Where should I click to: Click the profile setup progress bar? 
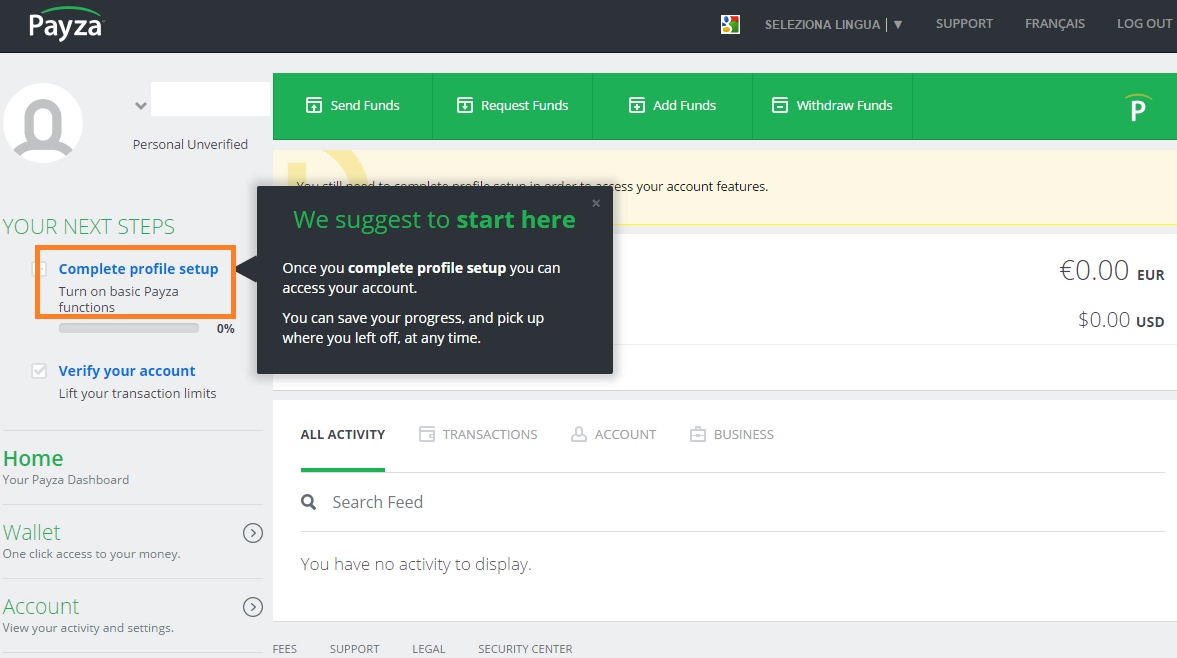(x=128, y=328)
